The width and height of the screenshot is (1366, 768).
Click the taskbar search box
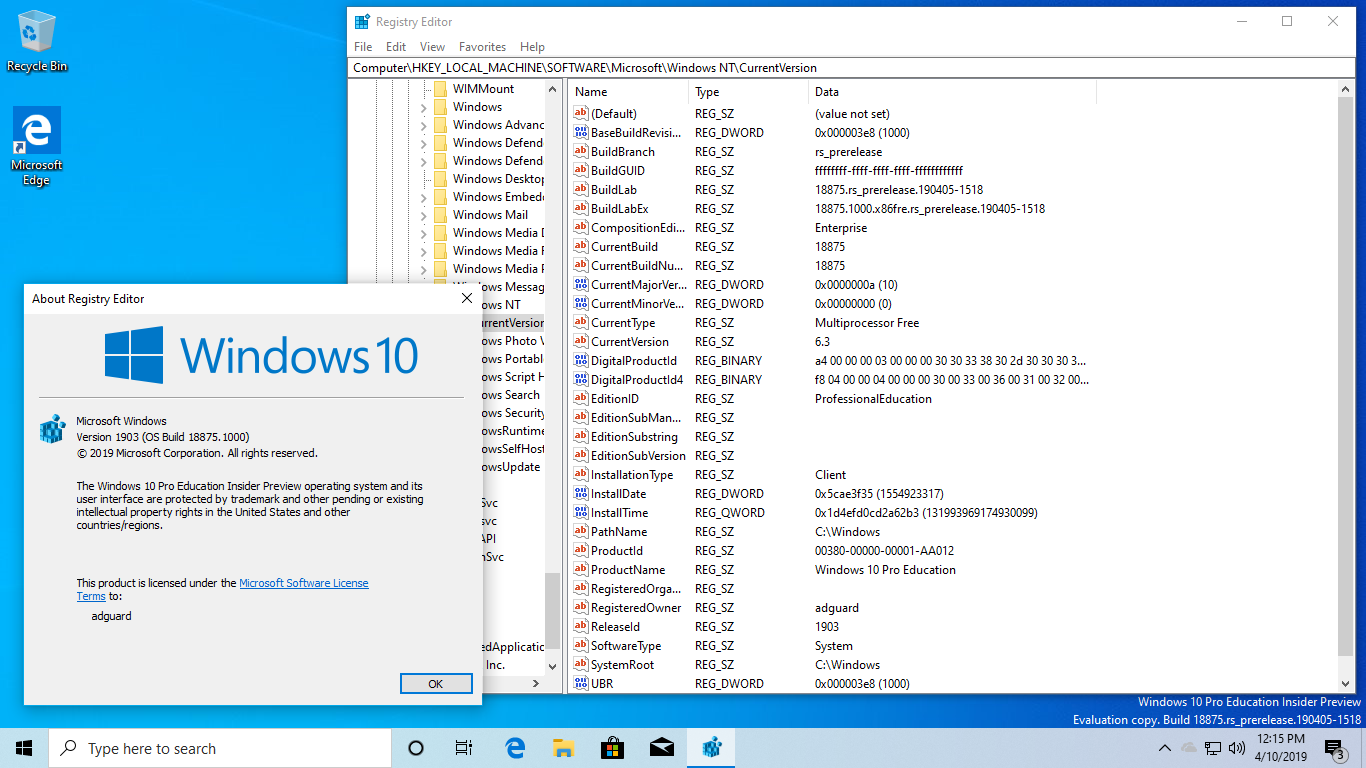click(220, 748)
